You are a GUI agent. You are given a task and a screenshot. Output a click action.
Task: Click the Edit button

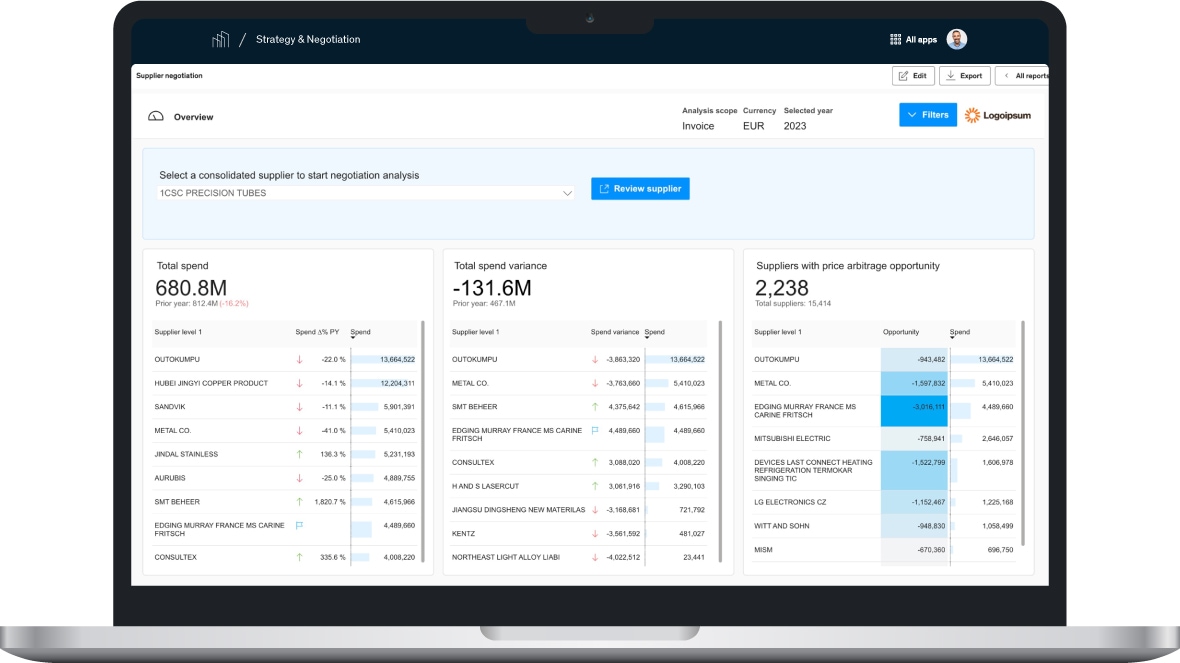coord(912,76)
